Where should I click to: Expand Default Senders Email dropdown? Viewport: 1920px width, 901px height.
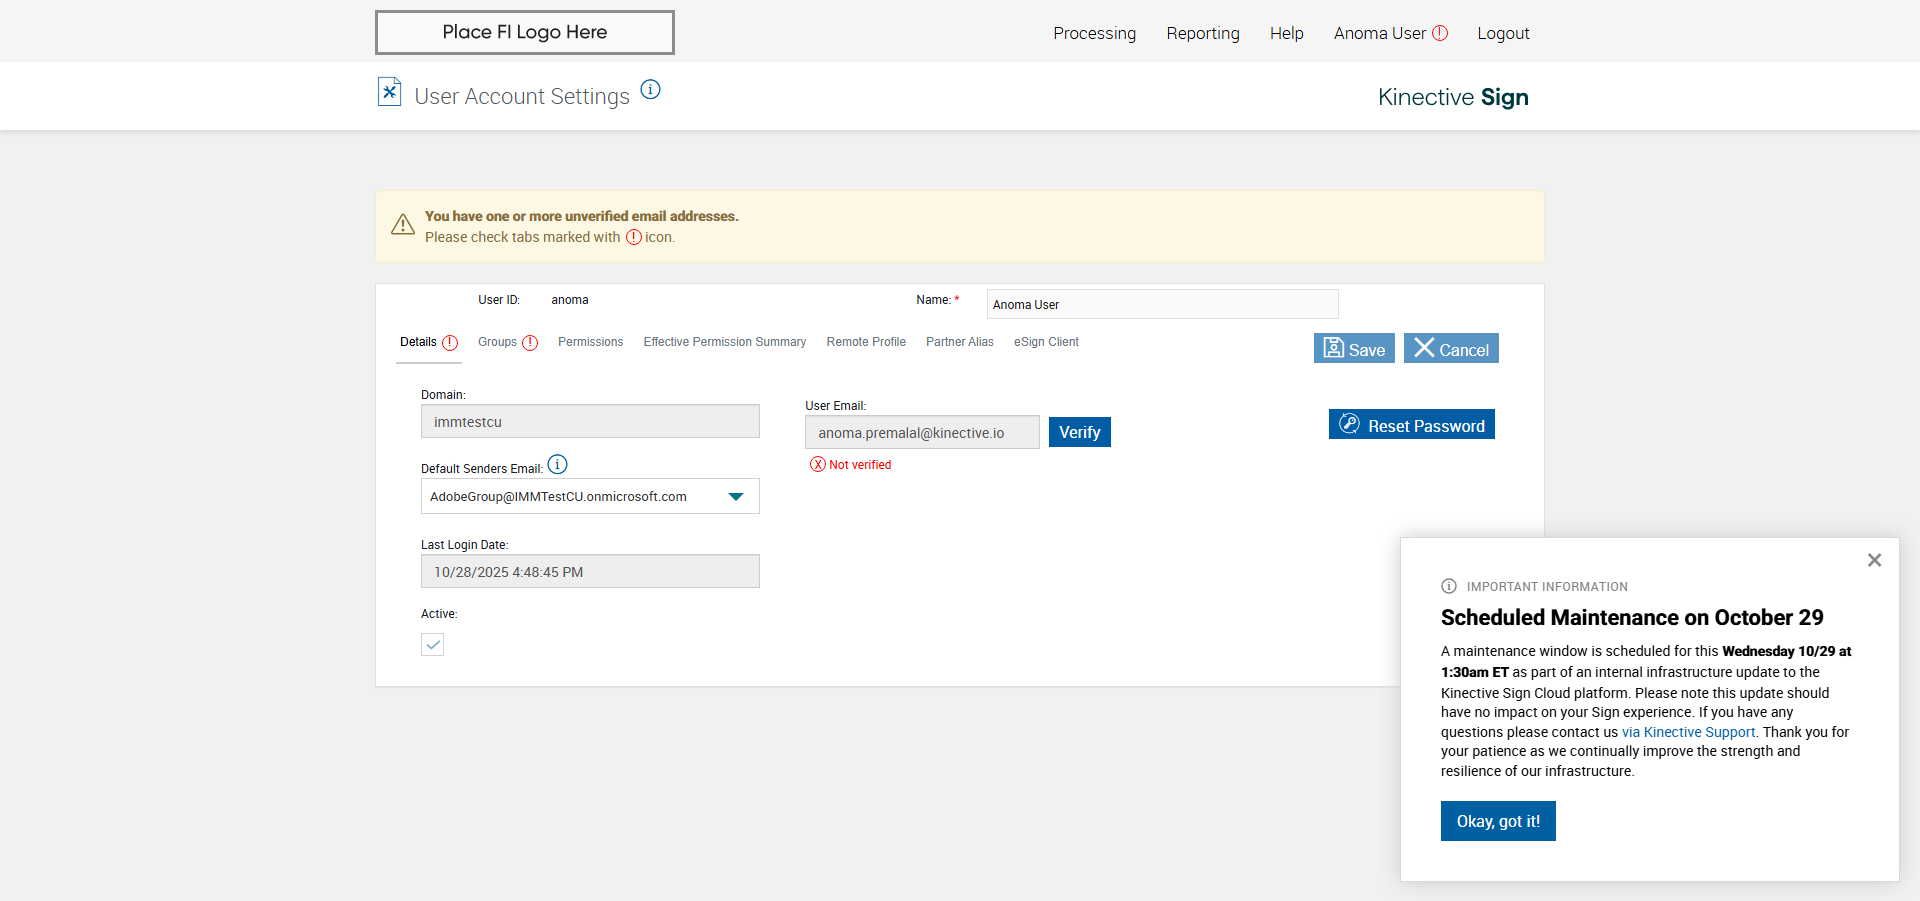tap(736, 497)
